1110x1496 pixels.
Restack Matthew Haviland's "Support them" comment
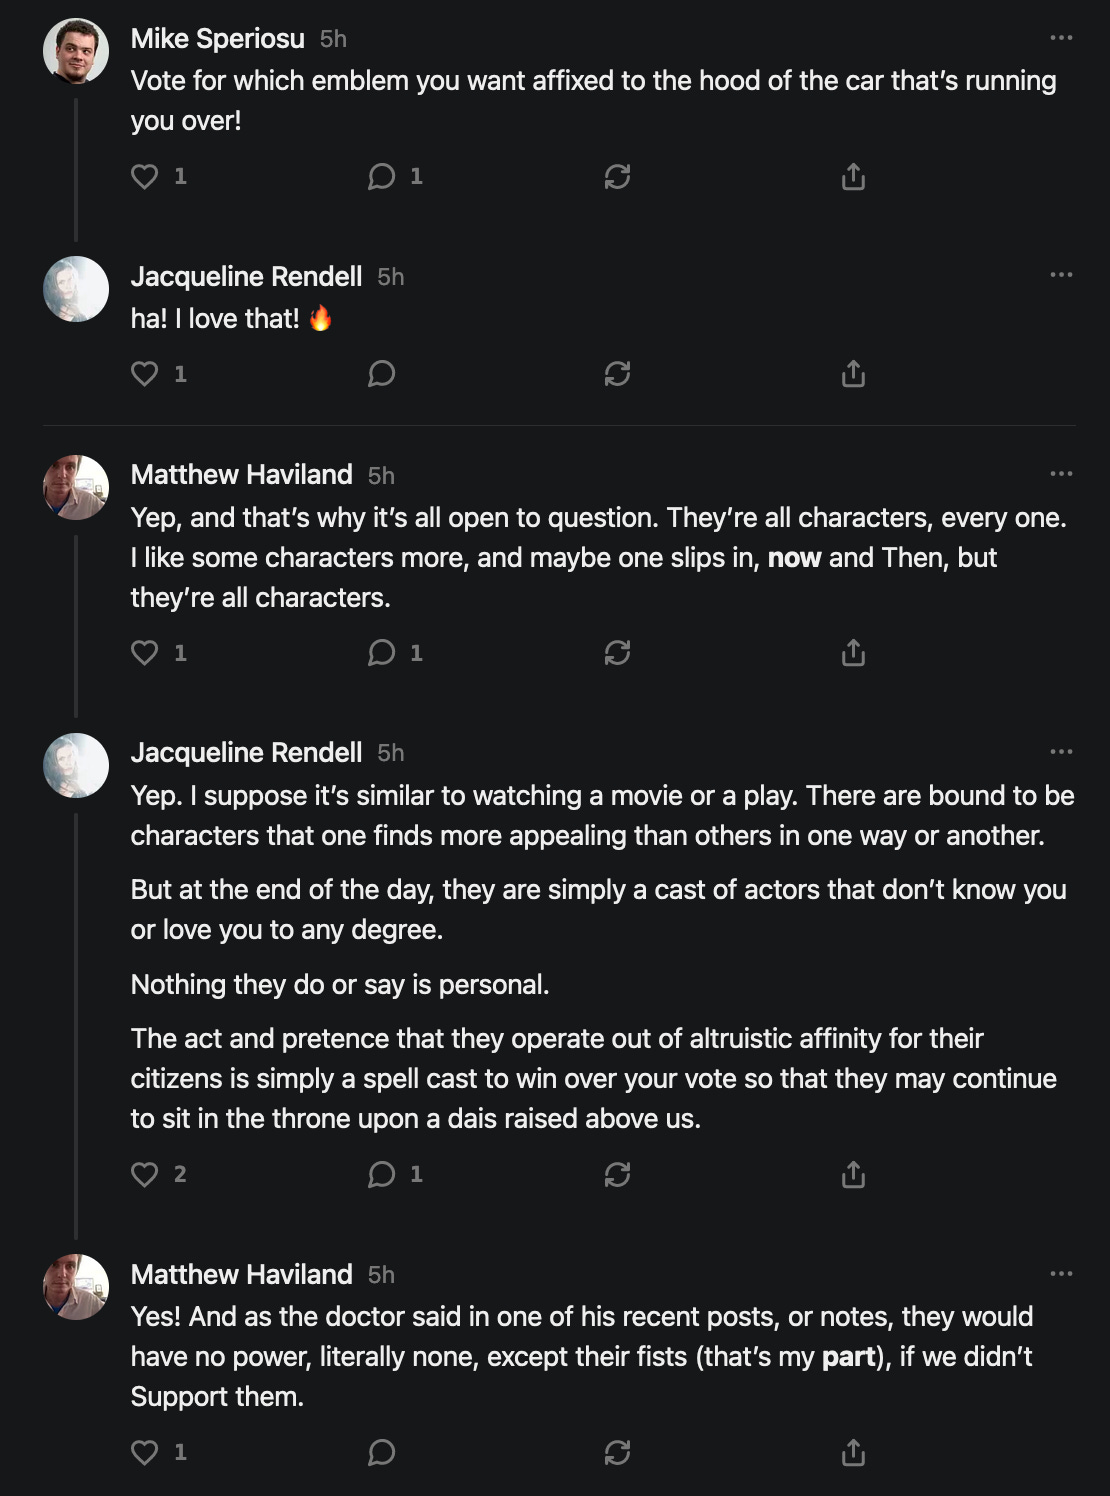tap(617, 1452)
